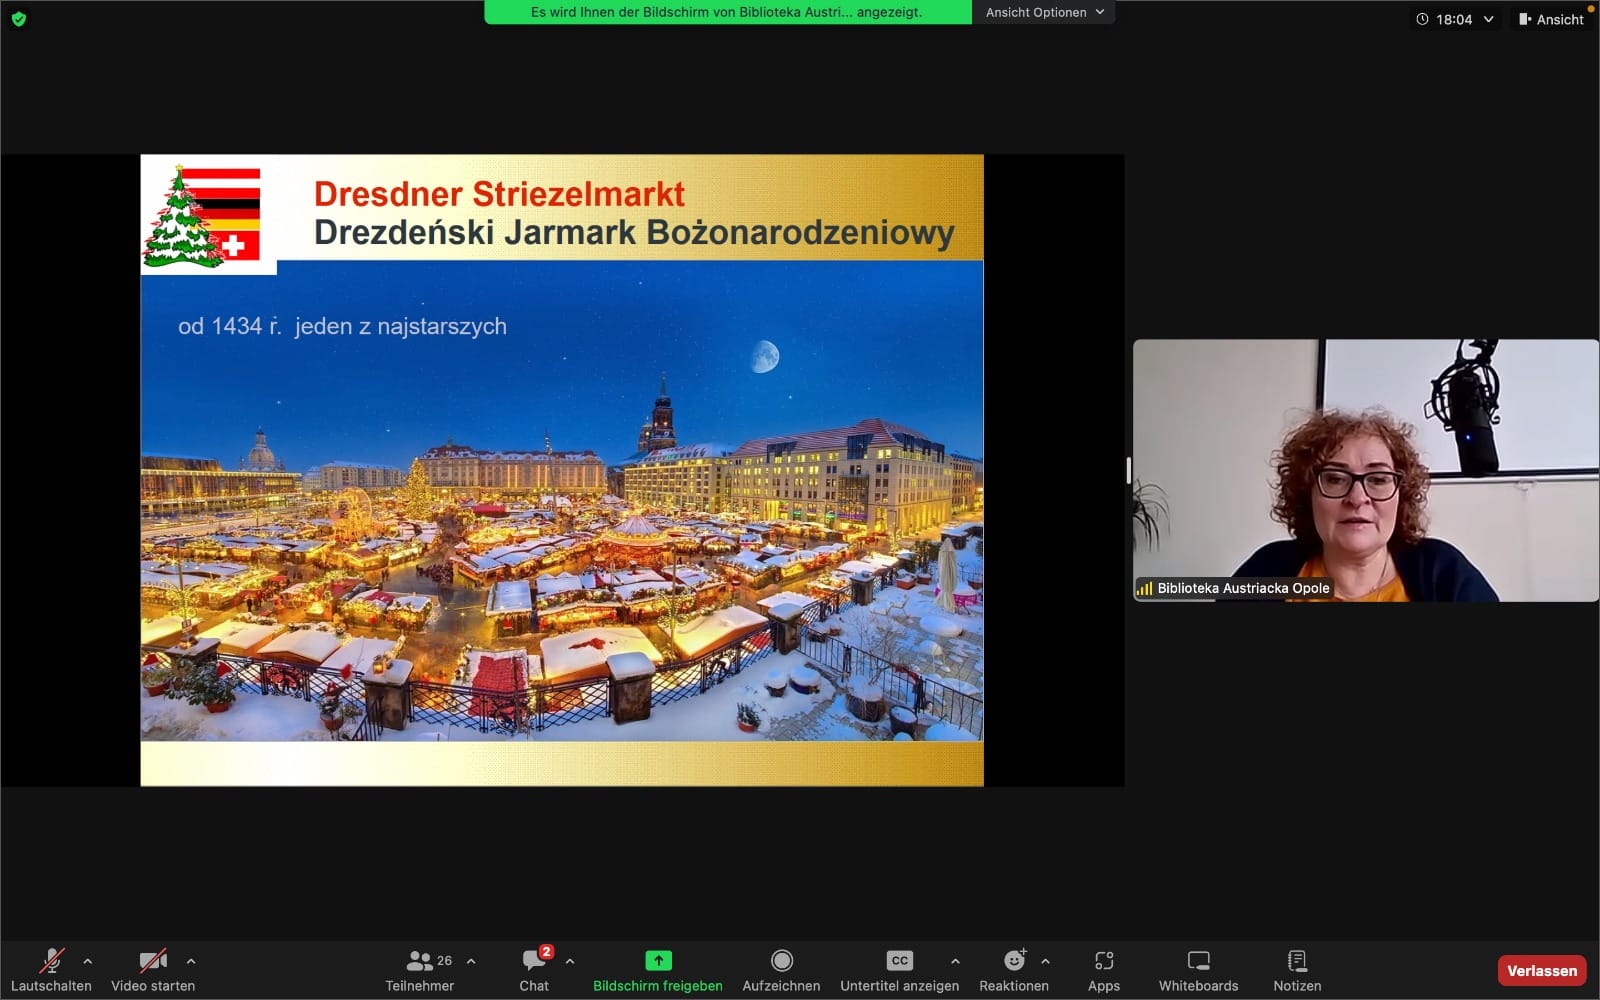Open the Teilnehmer participants panel
The width and height of the screenshot is (1600, 1000).
[x=420, y=970]
